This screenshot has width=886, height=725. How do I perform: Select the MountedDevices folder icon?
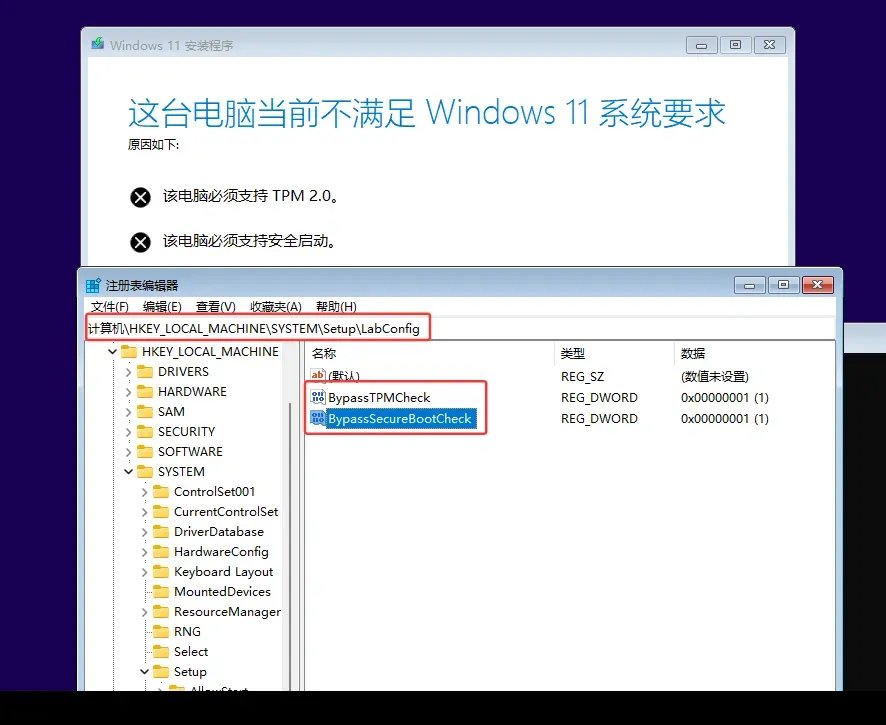tap(161, 592)
